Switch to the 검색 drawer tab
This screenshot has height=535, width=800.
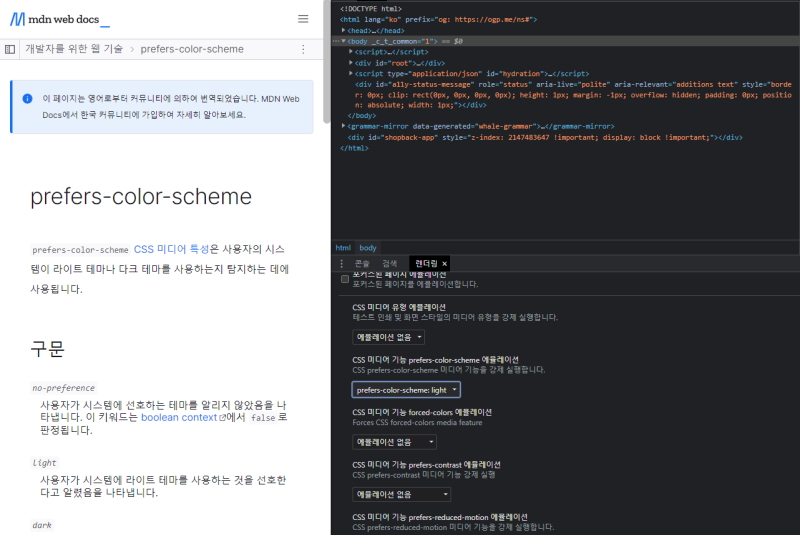[390, 264]
